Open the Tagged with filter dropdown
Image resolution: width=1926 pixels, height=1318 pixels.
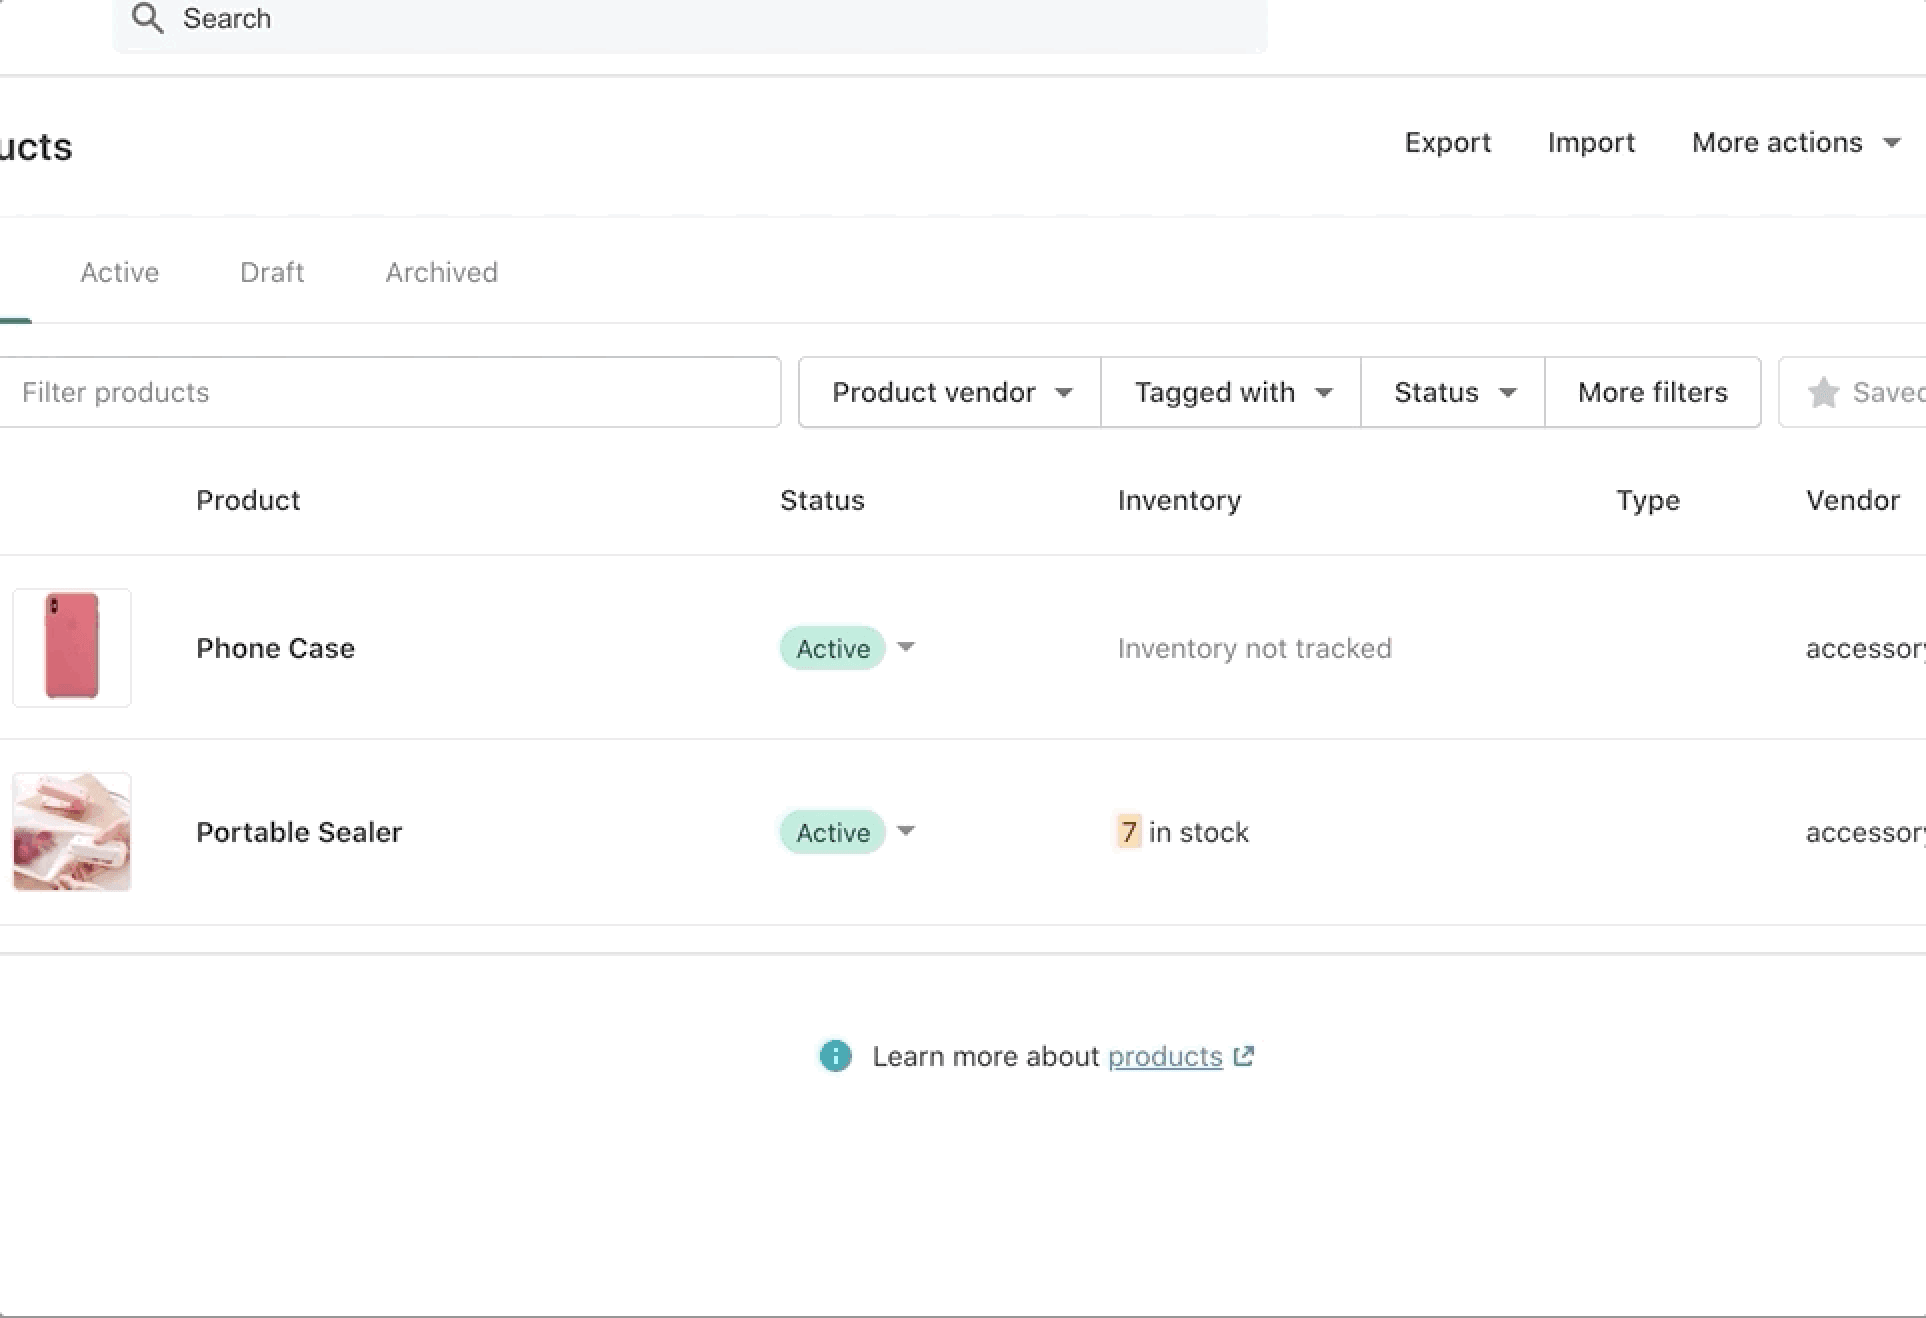[1230, 392]
